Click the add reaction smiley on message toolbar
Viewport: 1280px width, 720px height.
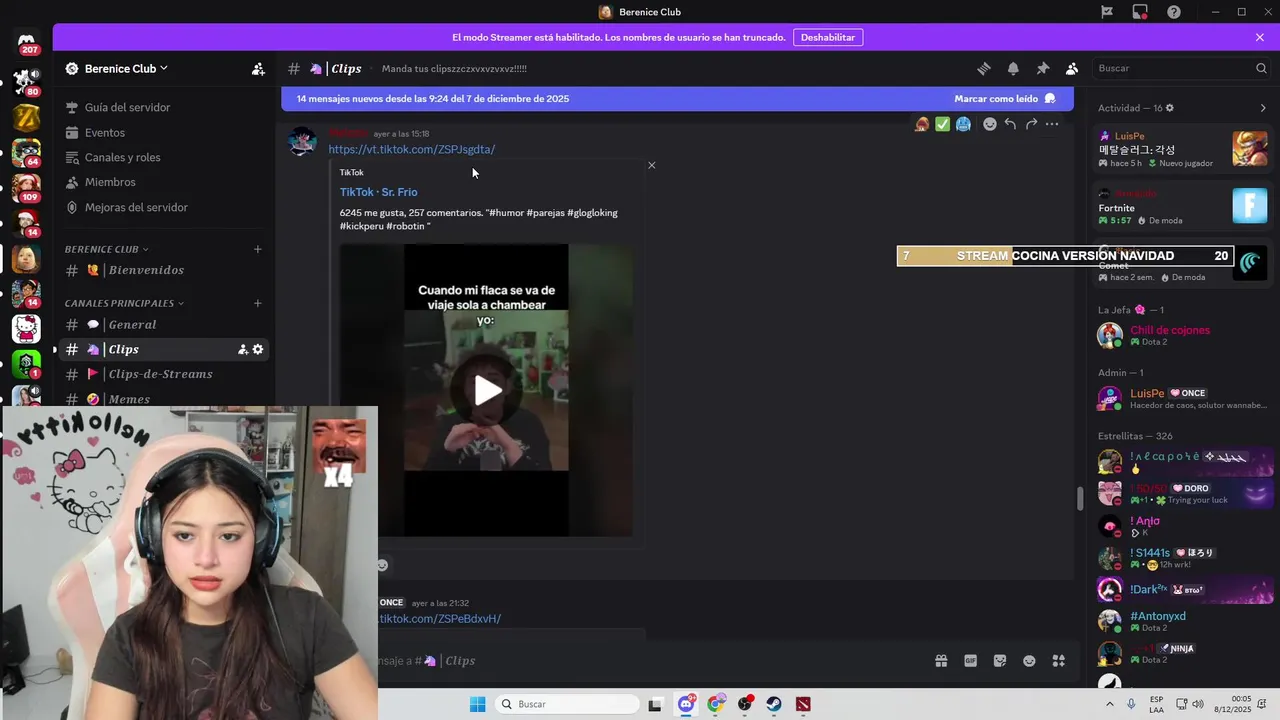pos(989,124)
